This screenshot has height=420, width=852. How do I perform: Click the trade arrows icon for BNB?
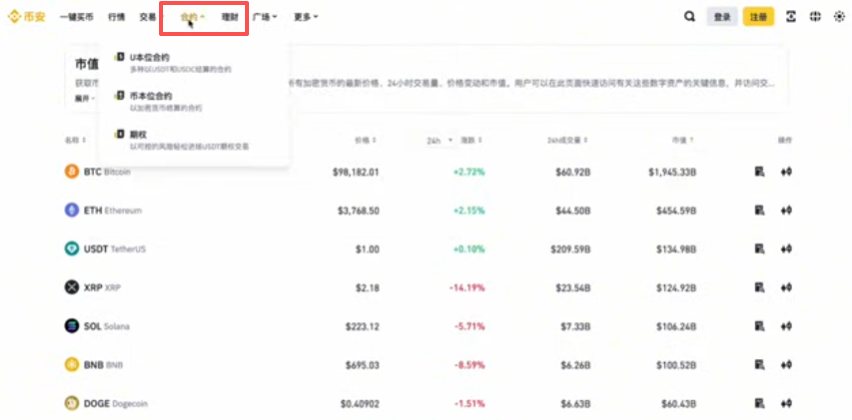pos(786,365)
